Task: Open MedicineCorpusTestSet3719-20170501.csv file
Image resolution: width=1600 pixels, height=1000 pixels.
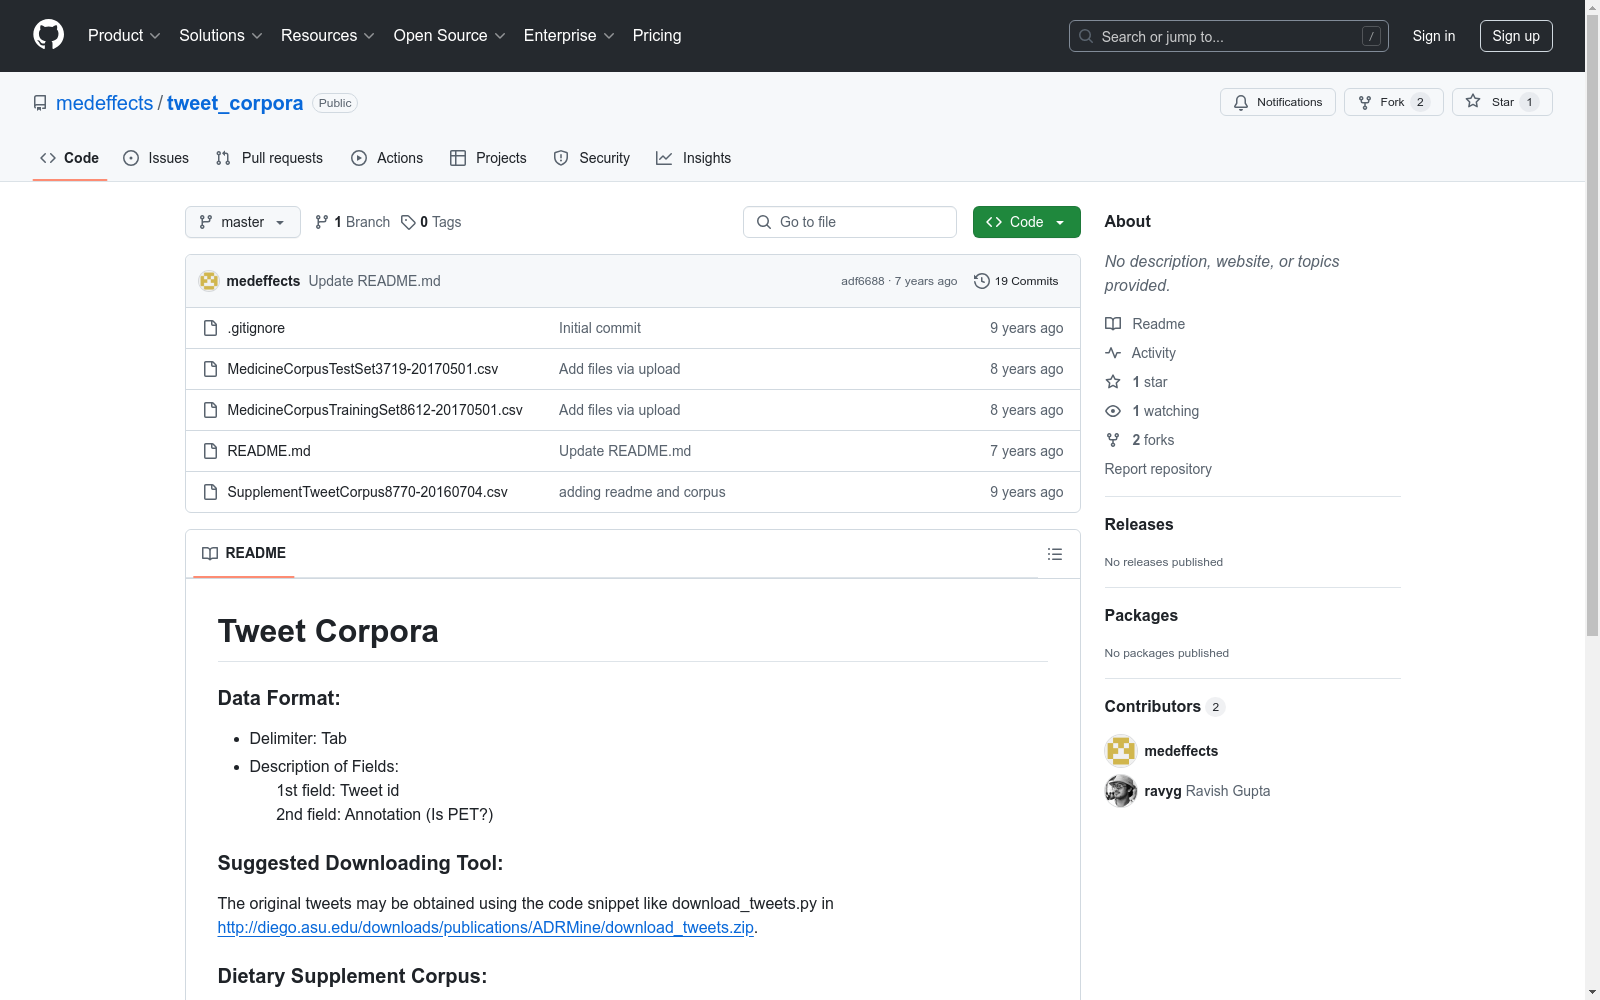Action: 363,369
